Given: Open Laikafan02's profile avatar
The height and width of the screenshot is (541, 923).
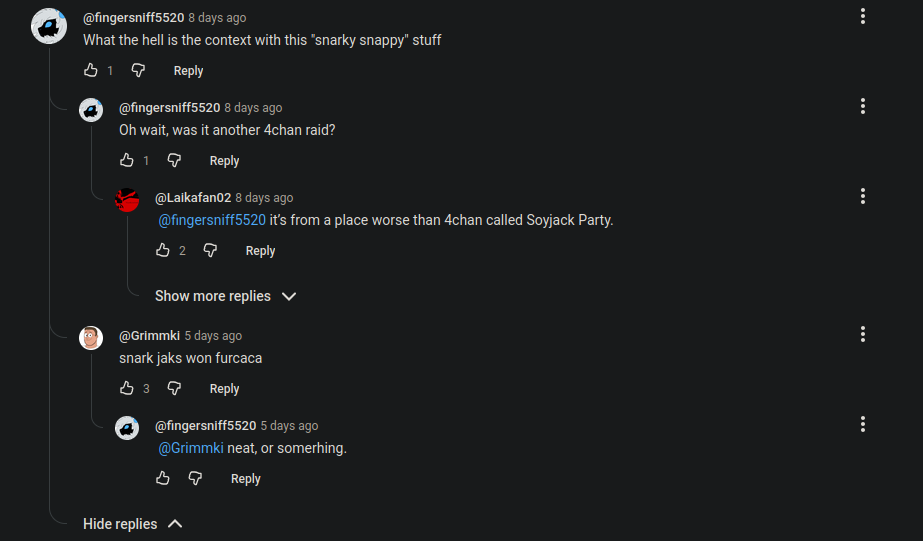Looking at the screenshot, I should click(x=127, y=199).
